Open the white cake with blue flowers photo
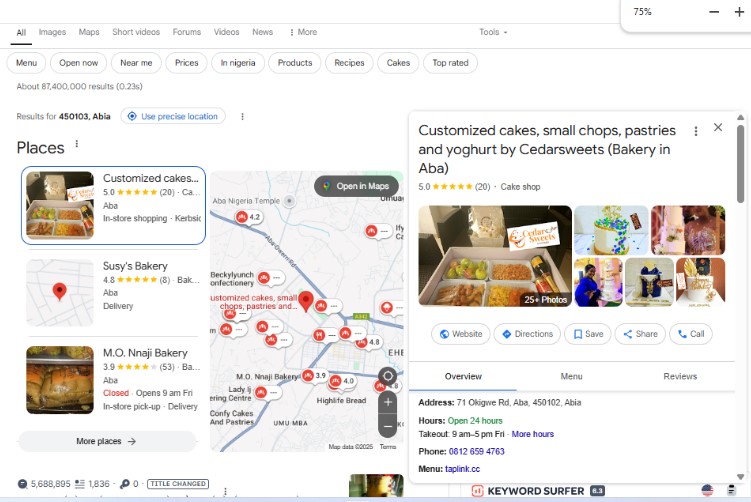The image size is (751, 502). click(611, 230)
